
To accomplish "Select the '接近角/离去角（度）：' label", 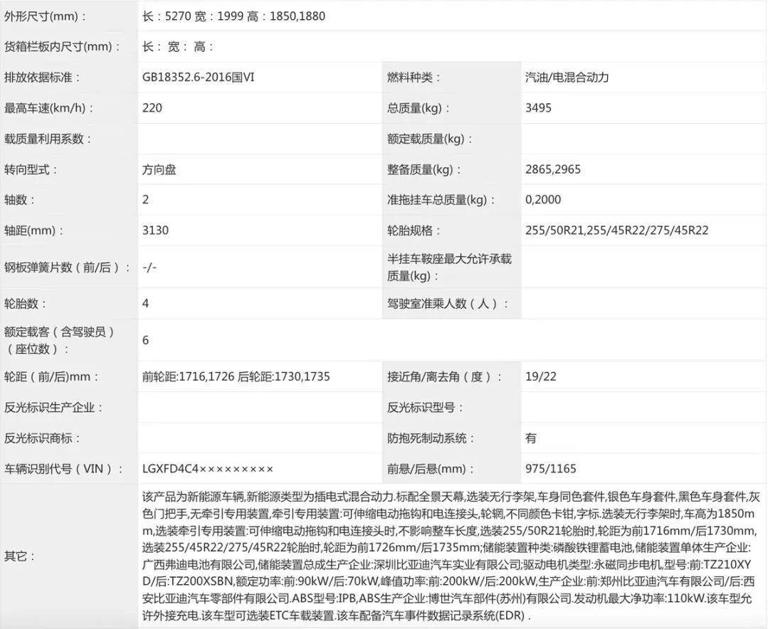I will tap(445, 377).
